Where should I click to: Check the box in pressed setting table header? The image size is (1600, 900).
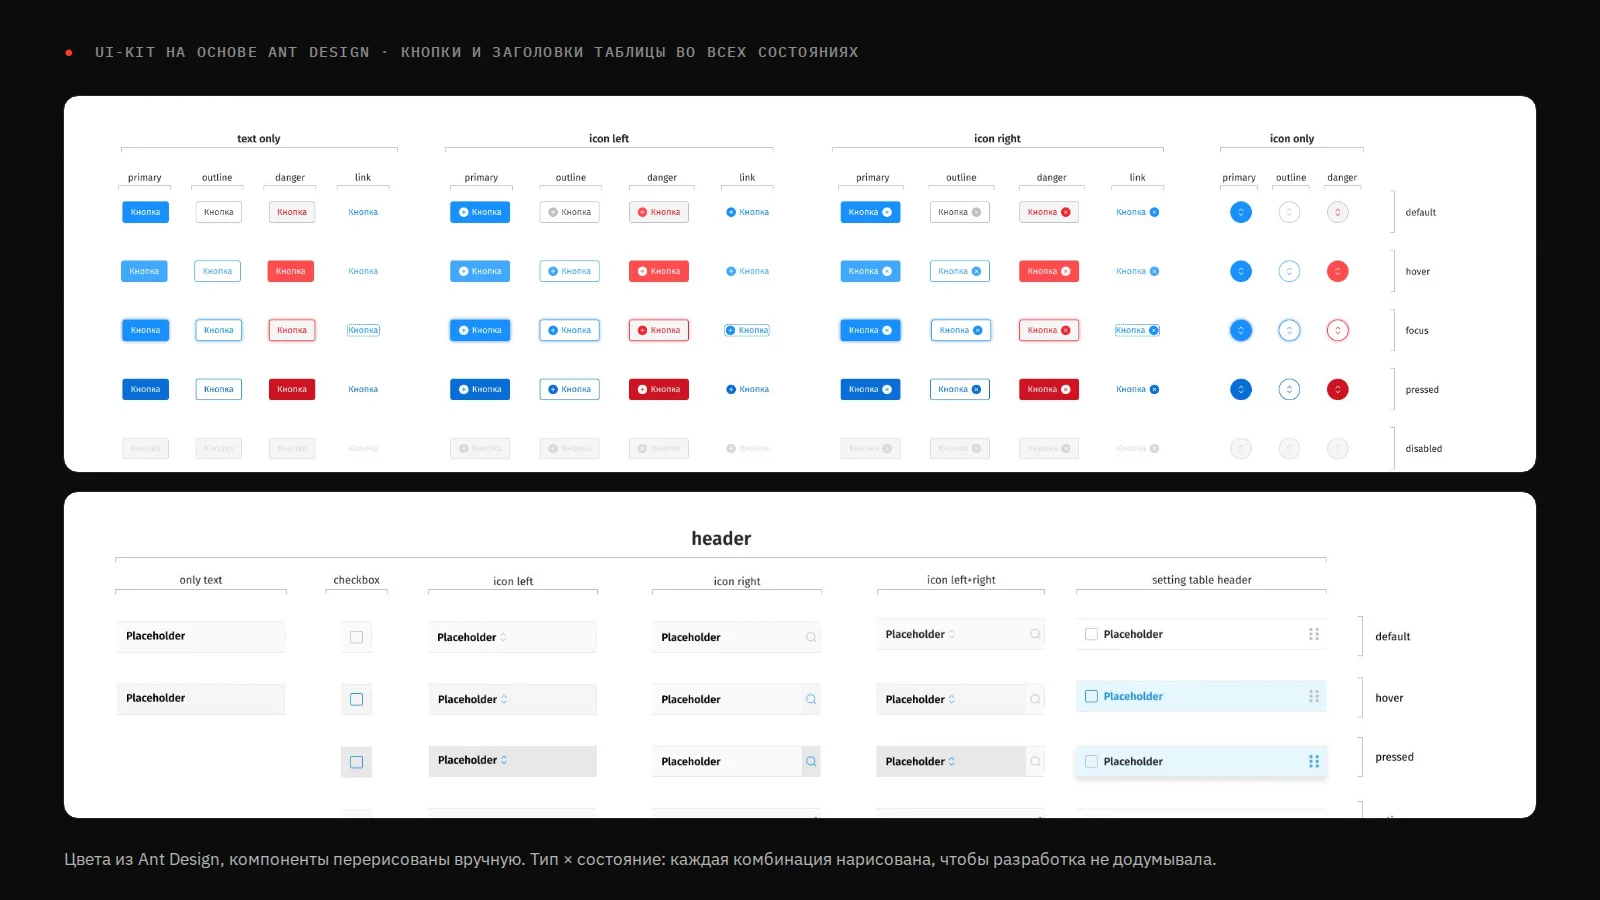pos(1091,761)
